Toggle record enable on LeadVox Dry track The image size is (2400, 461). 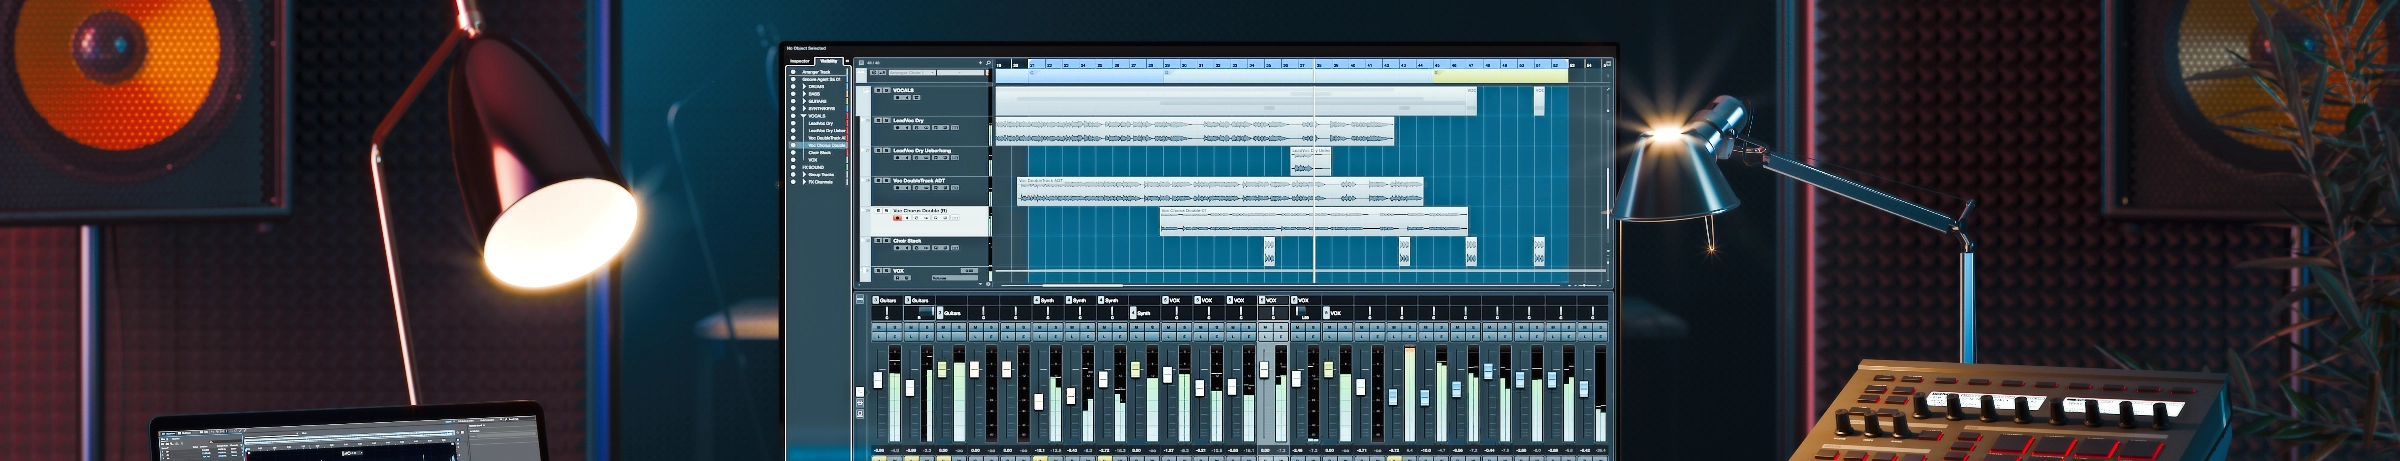(x=898, y=127)
